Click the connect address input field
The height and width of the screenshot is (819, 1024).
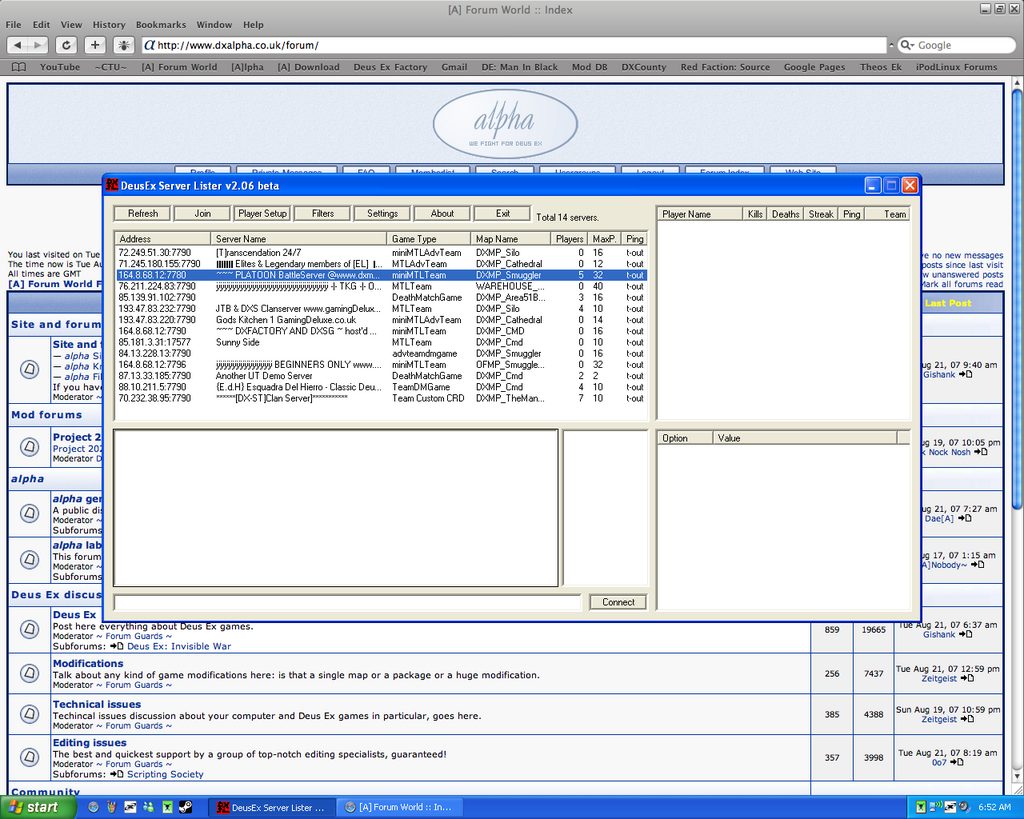click(347, 602)
